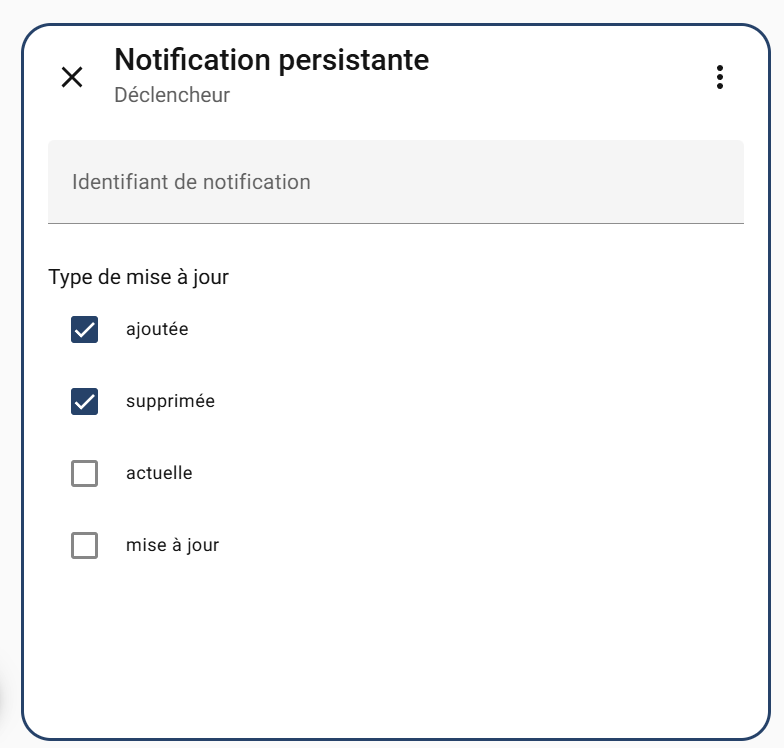Image resolution: width=784 pixels, height=748 pixels.
Task: Close the Notification persistante dialog
Action: [72, 77]
